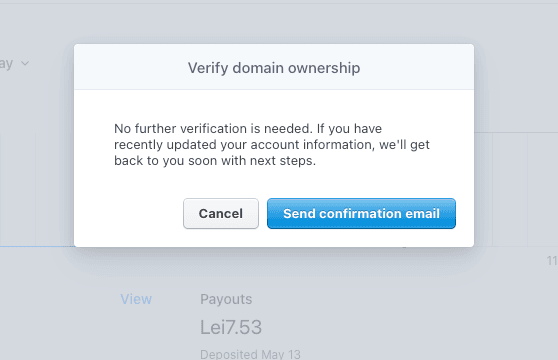Click the 'recently updated your account information' line
558x360 pixels.
[272, 145]
